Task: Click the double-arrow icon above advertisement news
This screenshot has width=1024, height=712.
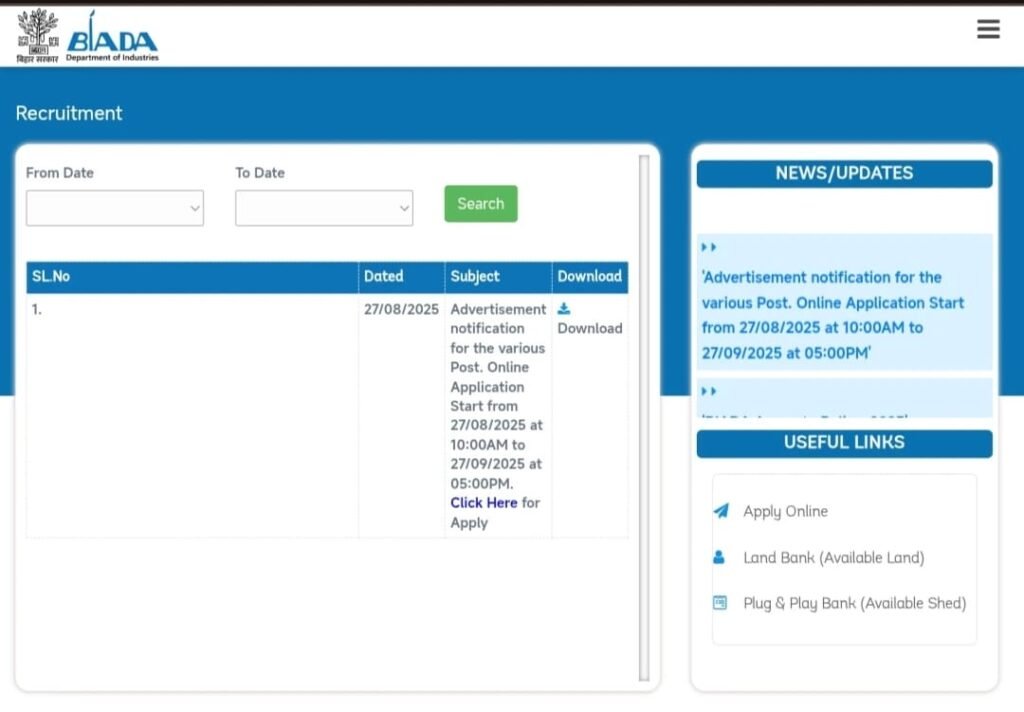Action: point(709,247)
